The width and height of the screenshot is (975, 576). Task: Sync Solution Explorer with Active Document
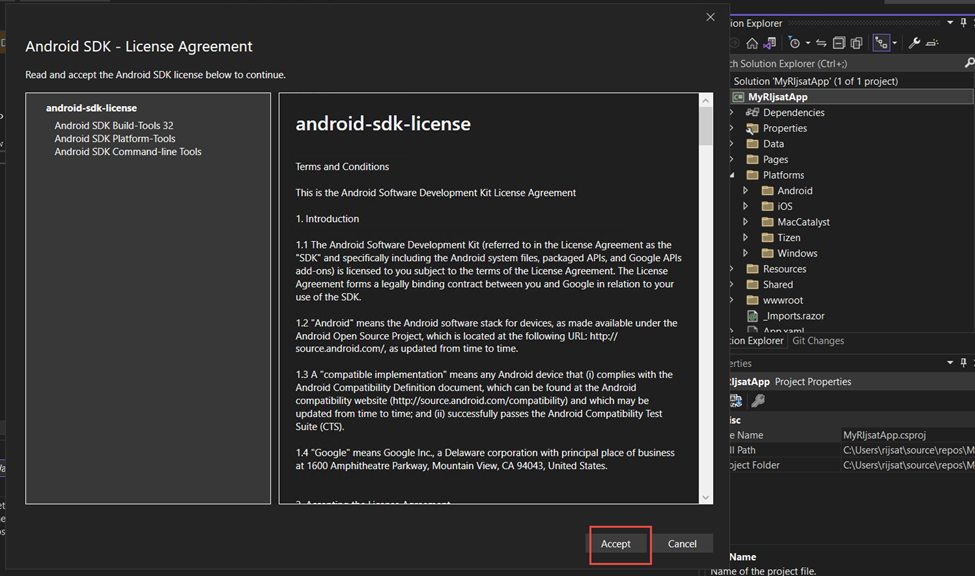[822, 42]
